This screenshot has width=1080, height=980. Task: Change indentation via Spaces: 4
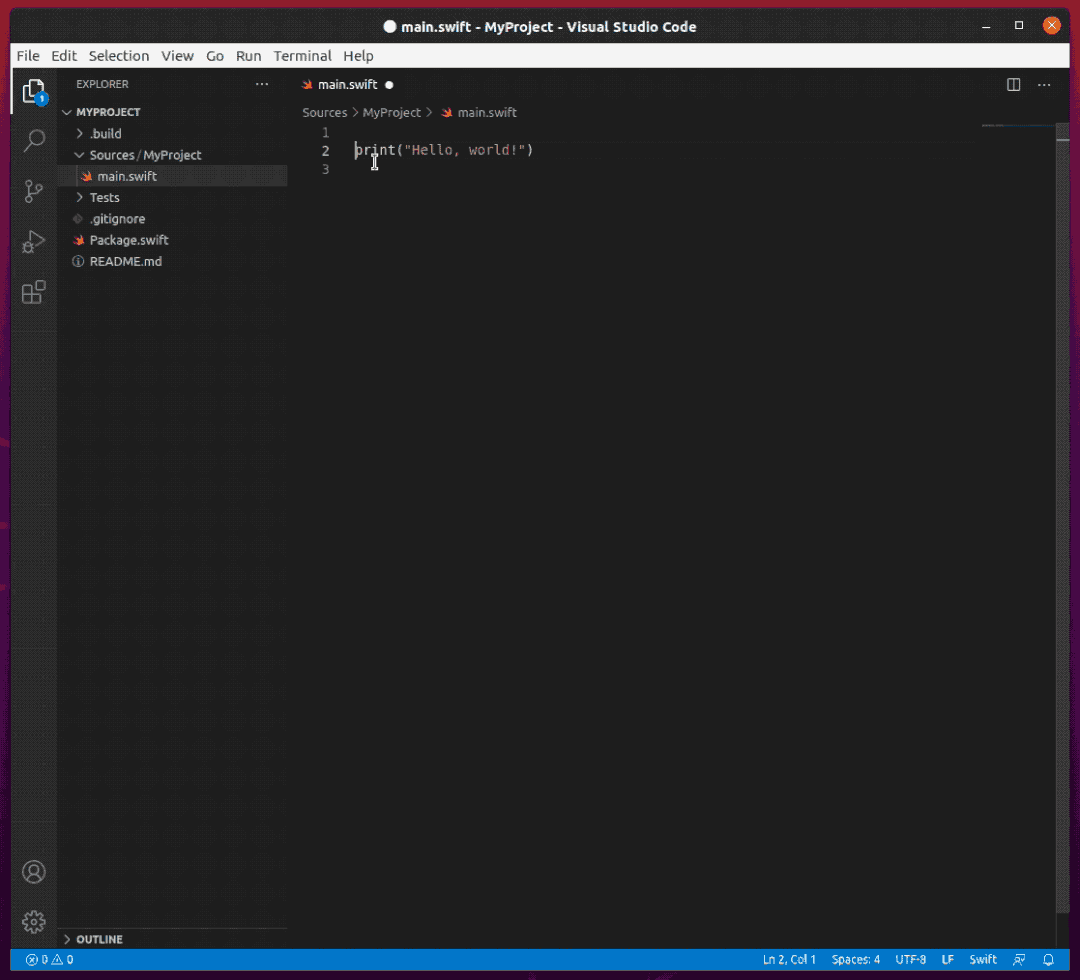(x=855, y=959)
